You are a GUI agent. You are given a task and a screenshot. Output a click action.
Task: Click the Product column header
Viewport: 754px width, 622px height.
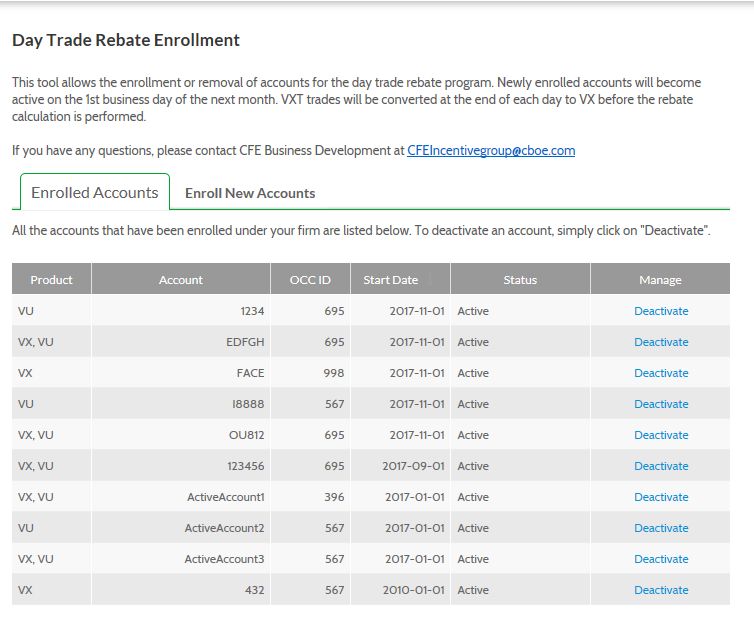(x=51, y=279)
